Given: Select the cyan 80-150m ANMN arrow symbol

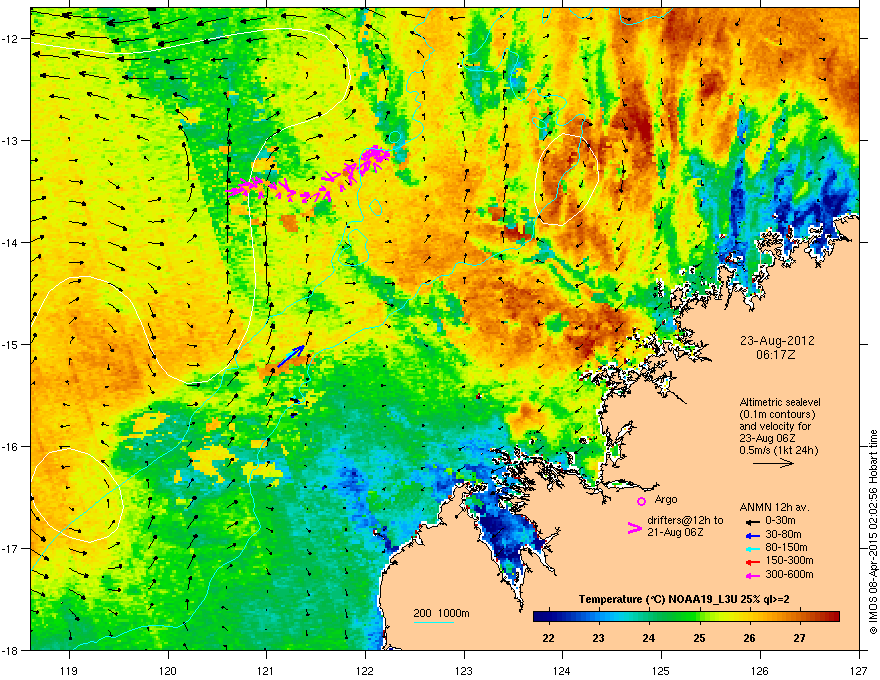Looking at the screenshot, I should click(x=753, y=548).
